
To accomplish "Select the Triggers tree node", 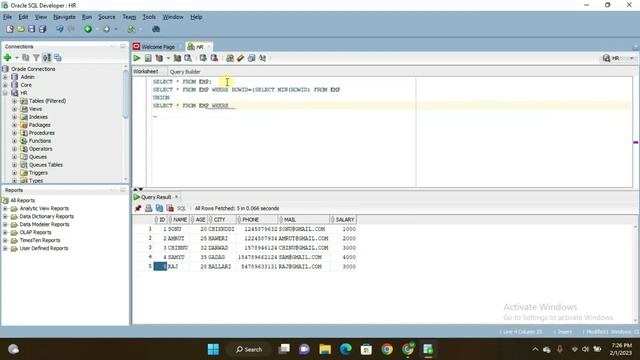I will tap(38, 173).
